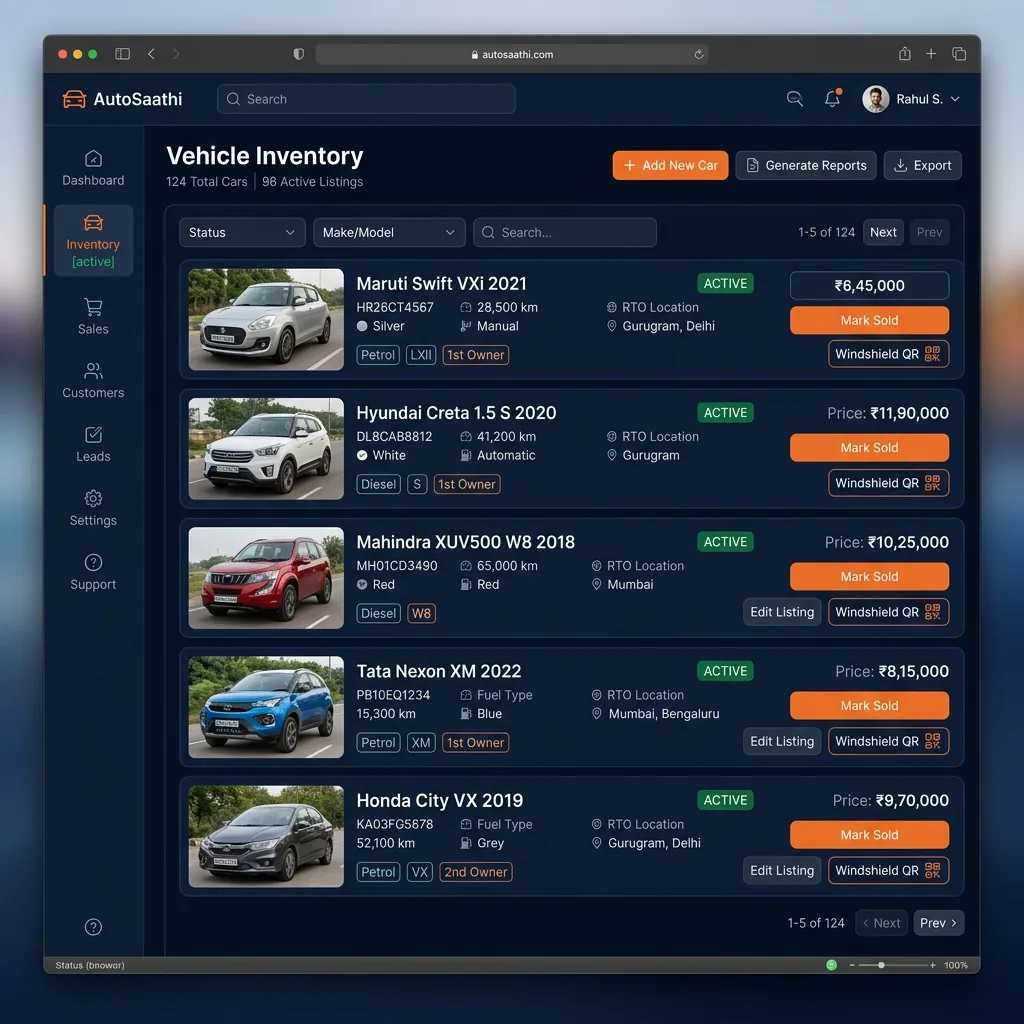Open Hyundai Creta car thumbnail
The image size is (1024, 1024).
tap(266, 449)
